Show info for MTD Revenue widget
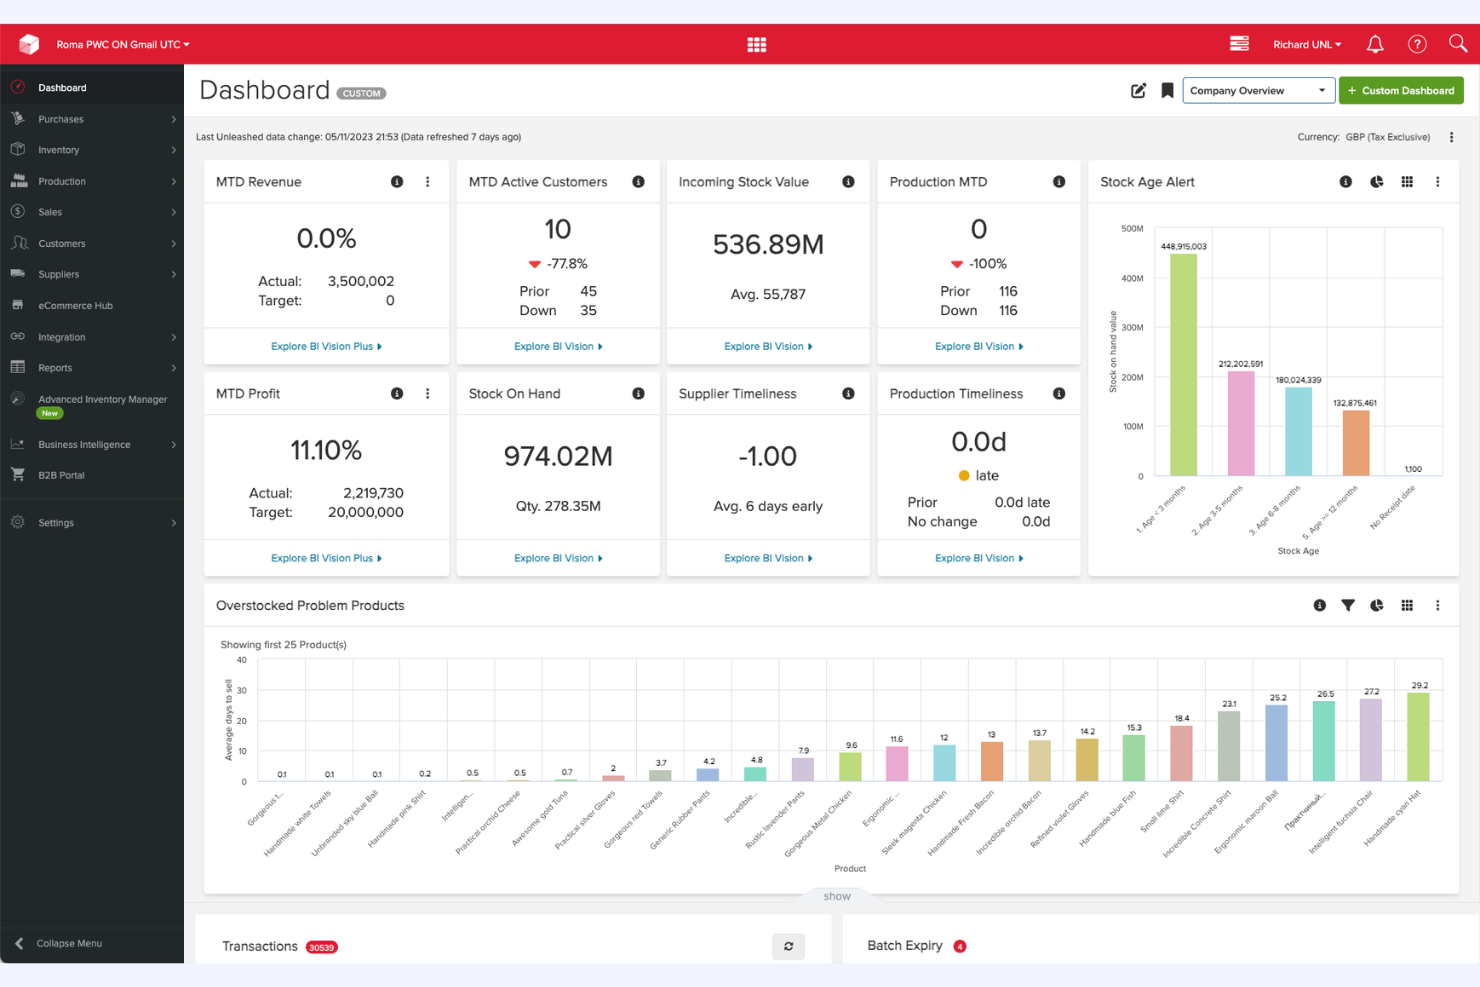The height and width of the screenshot is (987, 1480). (x=397, y=182)
